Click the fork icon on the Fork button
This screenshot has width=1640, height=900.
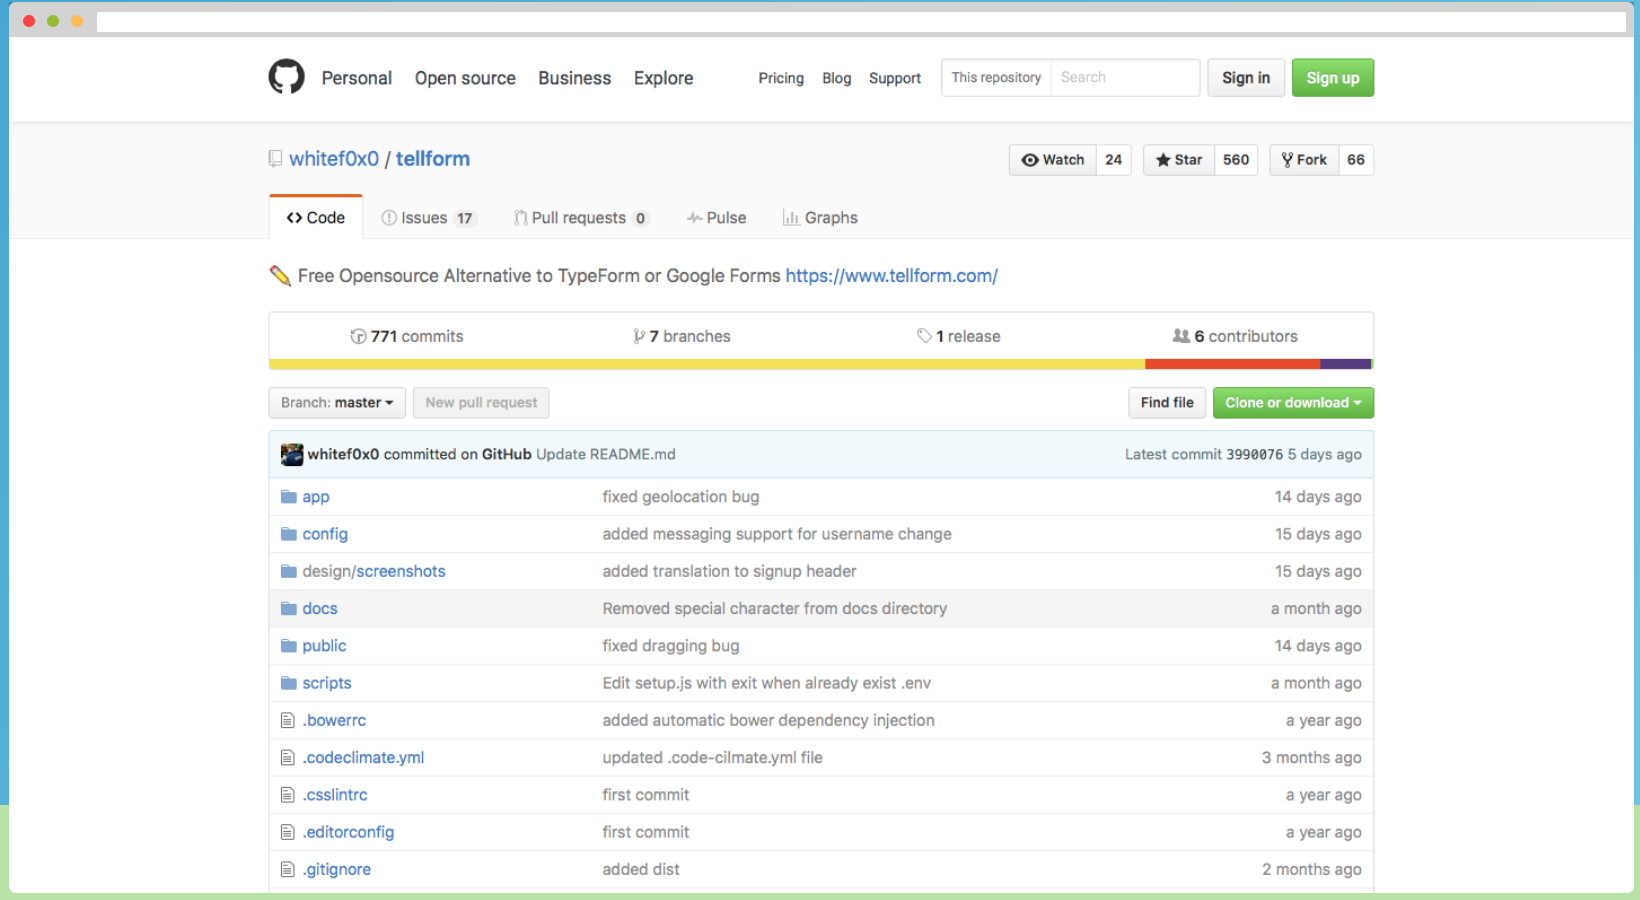click(1288, 159)
